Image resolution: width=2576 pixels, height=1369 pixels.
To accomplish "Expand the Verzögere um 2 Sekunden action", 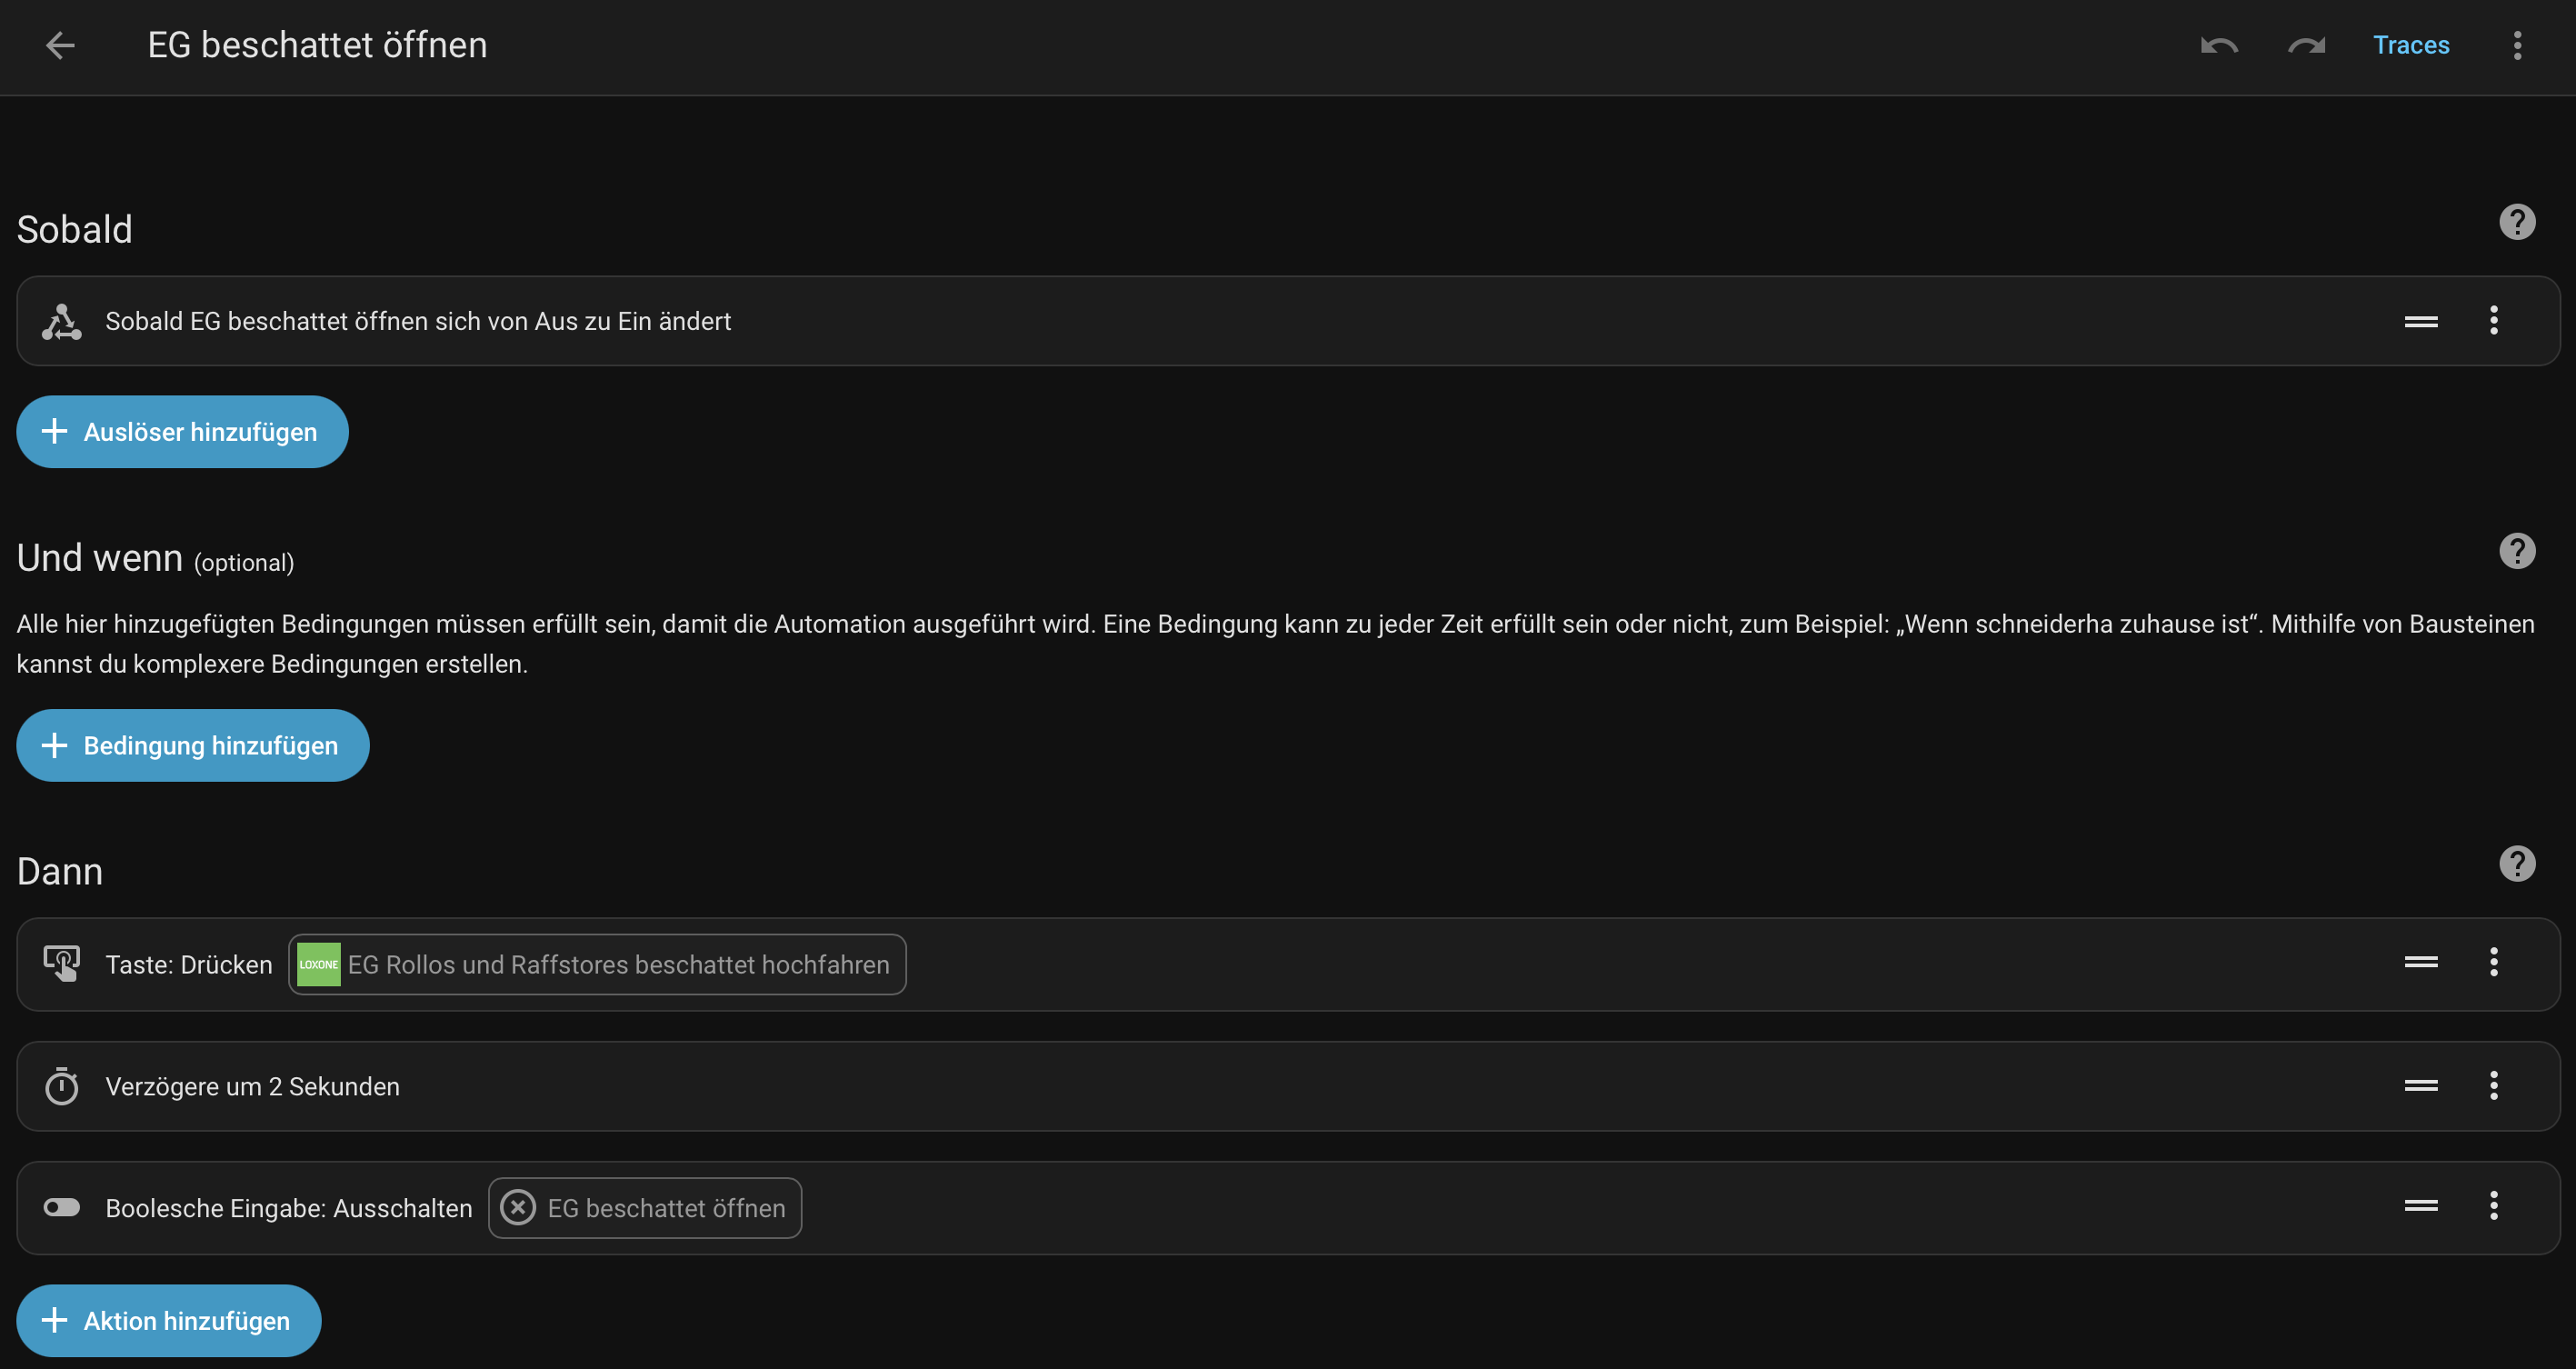I will [x=252, y=1086].
